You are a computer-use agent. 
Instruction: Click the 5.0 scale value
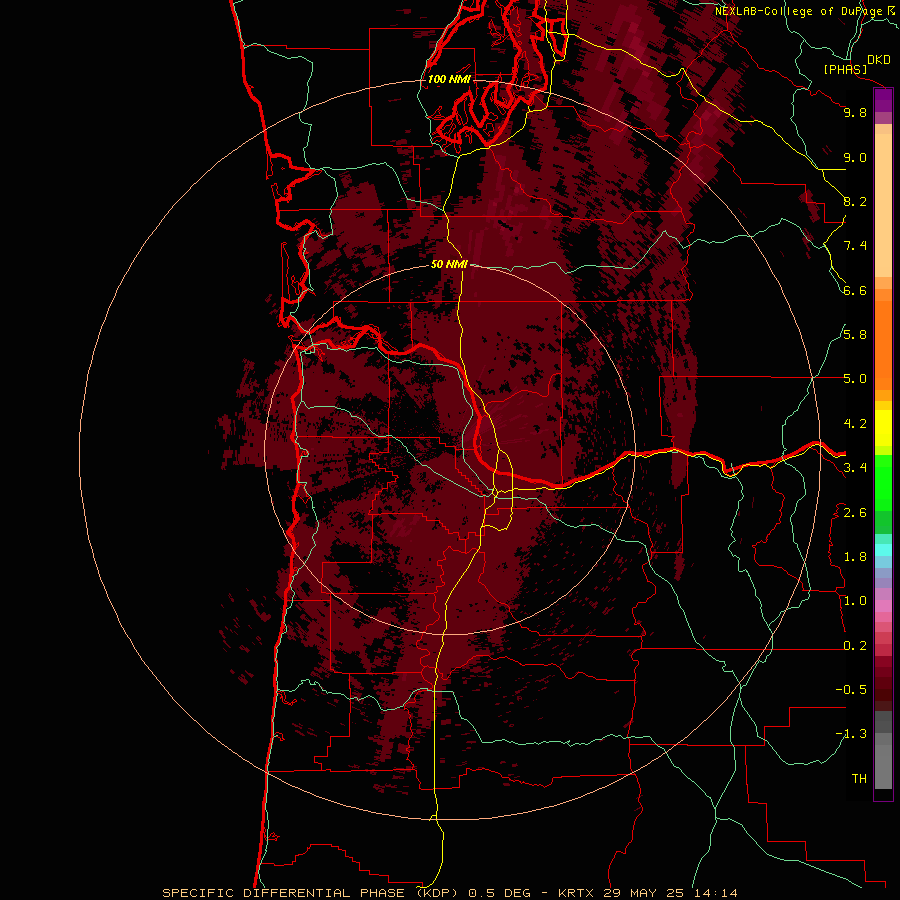[855, 379]
